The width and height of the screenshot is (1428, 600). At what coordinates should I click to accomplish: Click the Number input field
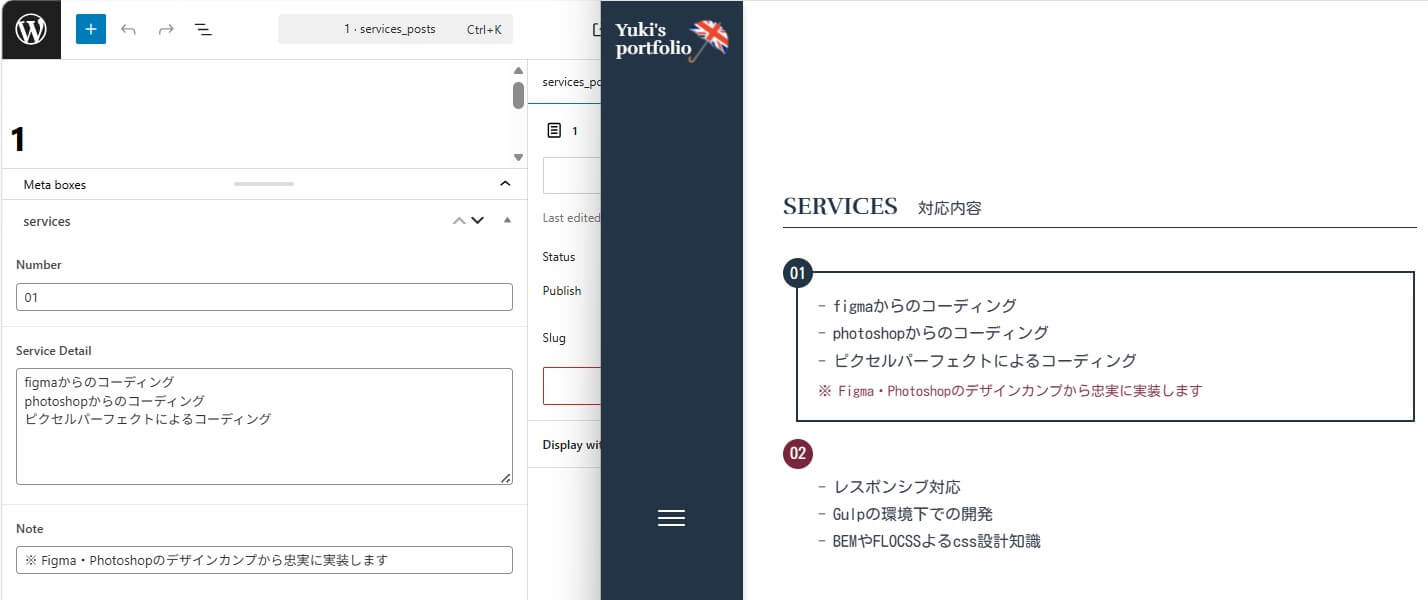(264, 297)
